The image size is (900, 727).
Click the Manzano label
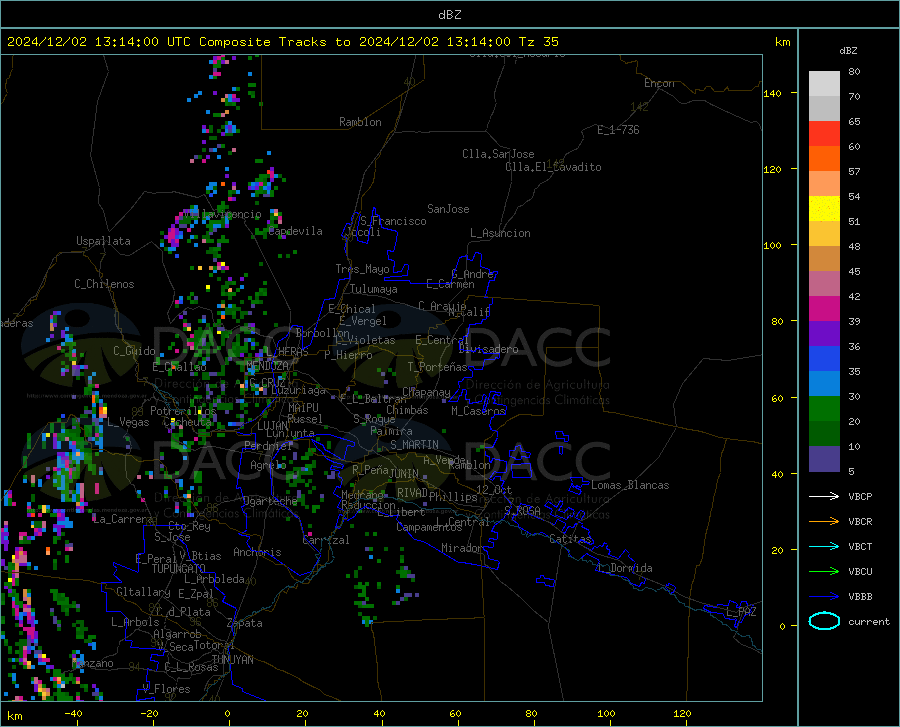(x=92, y=663)
